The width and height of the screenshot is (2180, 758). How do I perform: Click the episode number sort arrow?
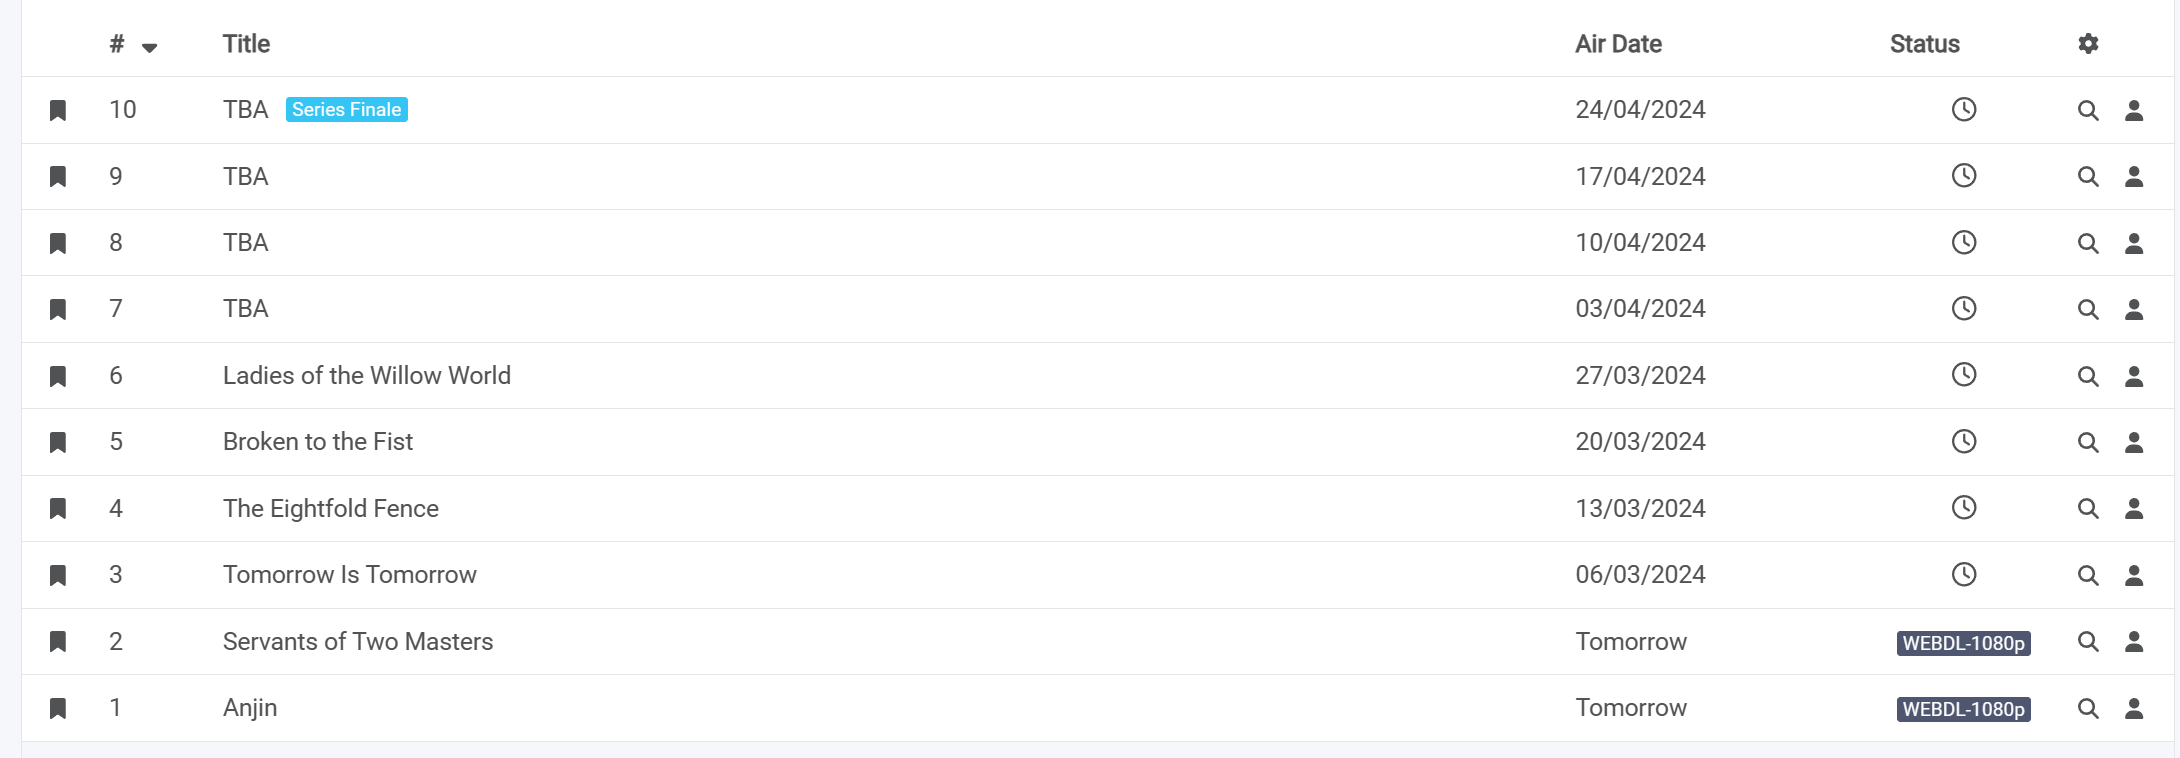pyautogui.click(x=149, y=47)
